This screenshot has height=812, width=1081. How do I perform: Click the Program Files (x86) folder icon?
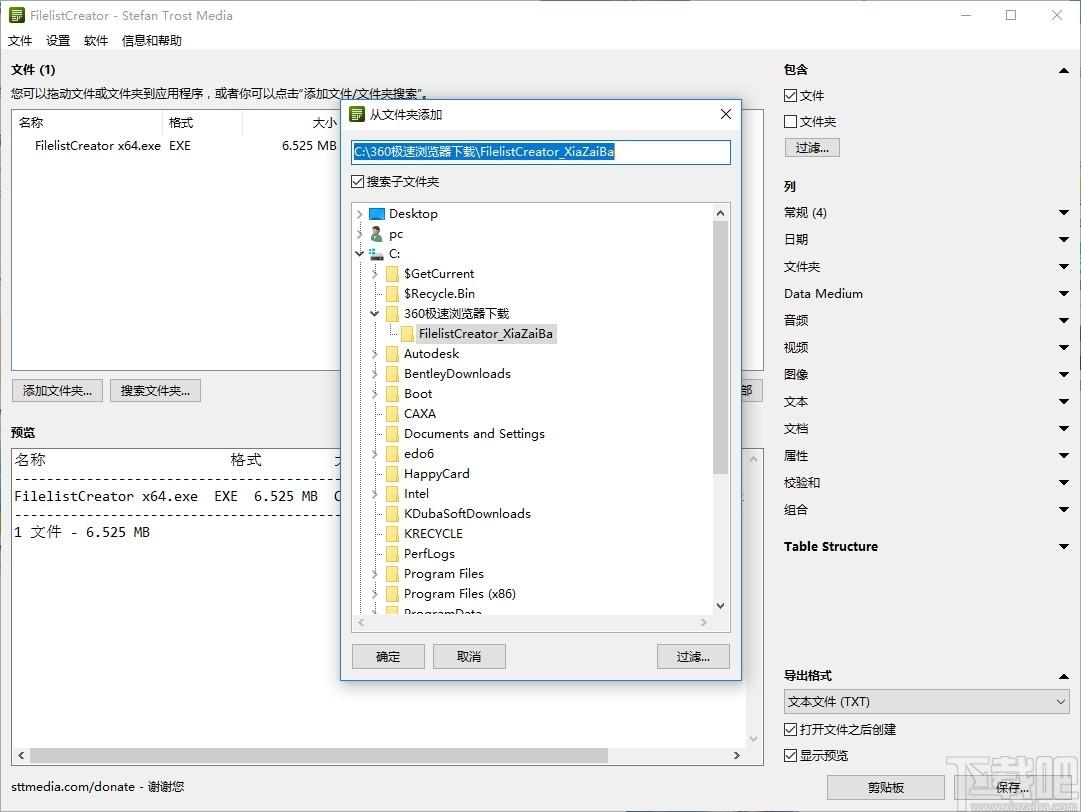click(392, 593)
